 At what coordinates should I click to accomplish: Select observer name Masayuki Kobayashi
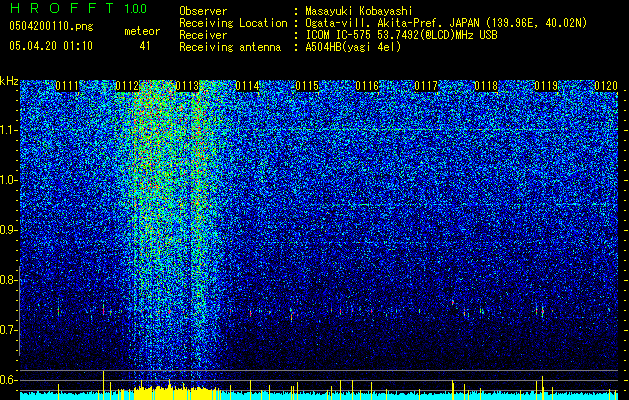[358, 11]
